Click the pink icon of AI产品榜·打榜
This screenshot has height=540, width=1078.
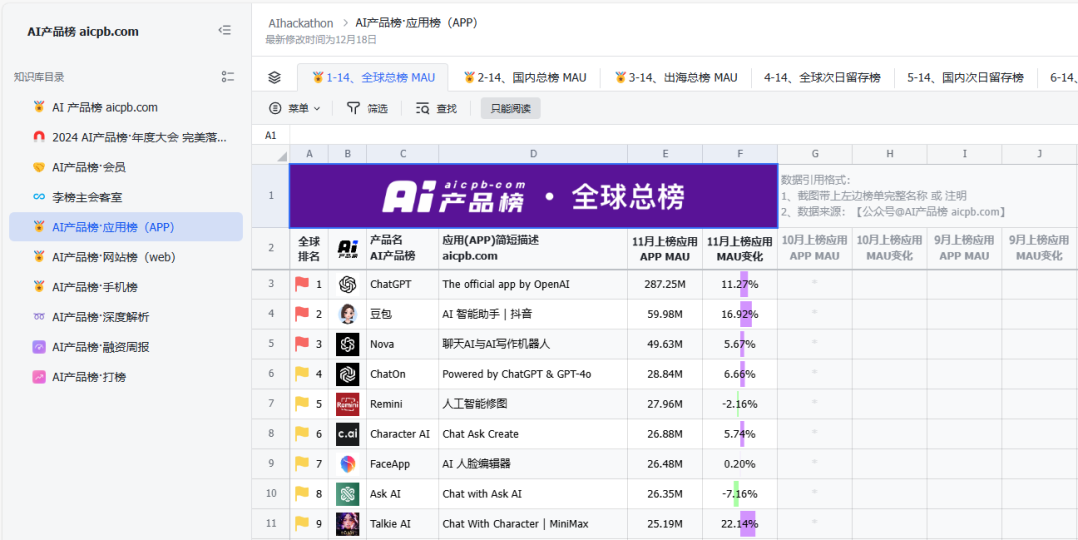[39, 377]
